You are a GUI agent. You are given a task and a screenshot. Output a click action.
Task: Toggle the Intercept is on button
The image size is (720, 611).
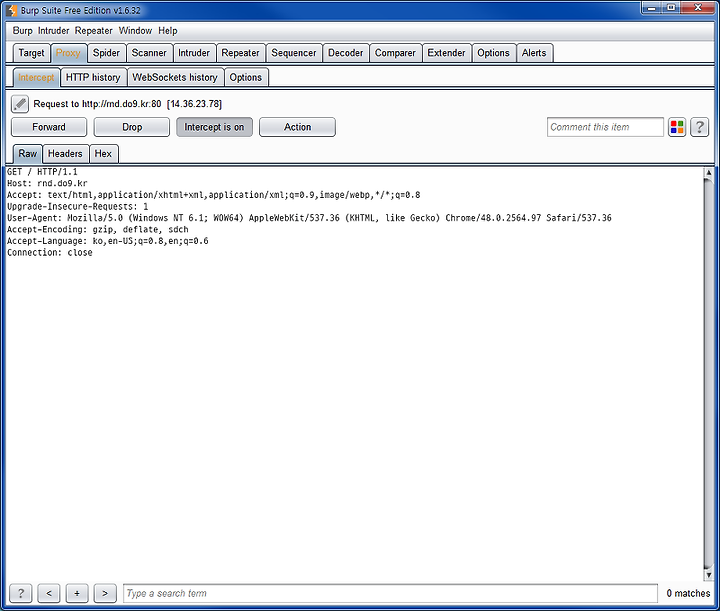214,127
